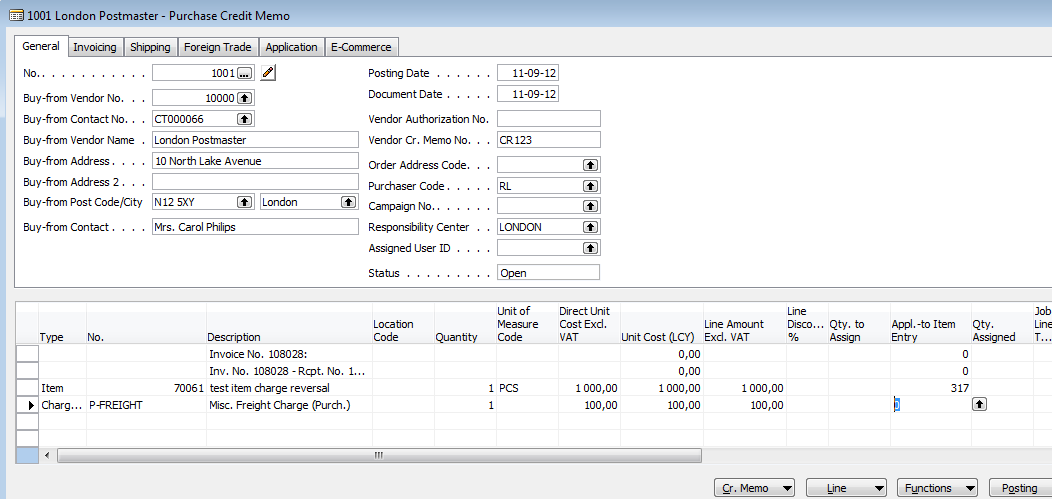Expand the Cr. Memo menu button
Viewport: 1052px width, 499px height.
coord(756,488)
